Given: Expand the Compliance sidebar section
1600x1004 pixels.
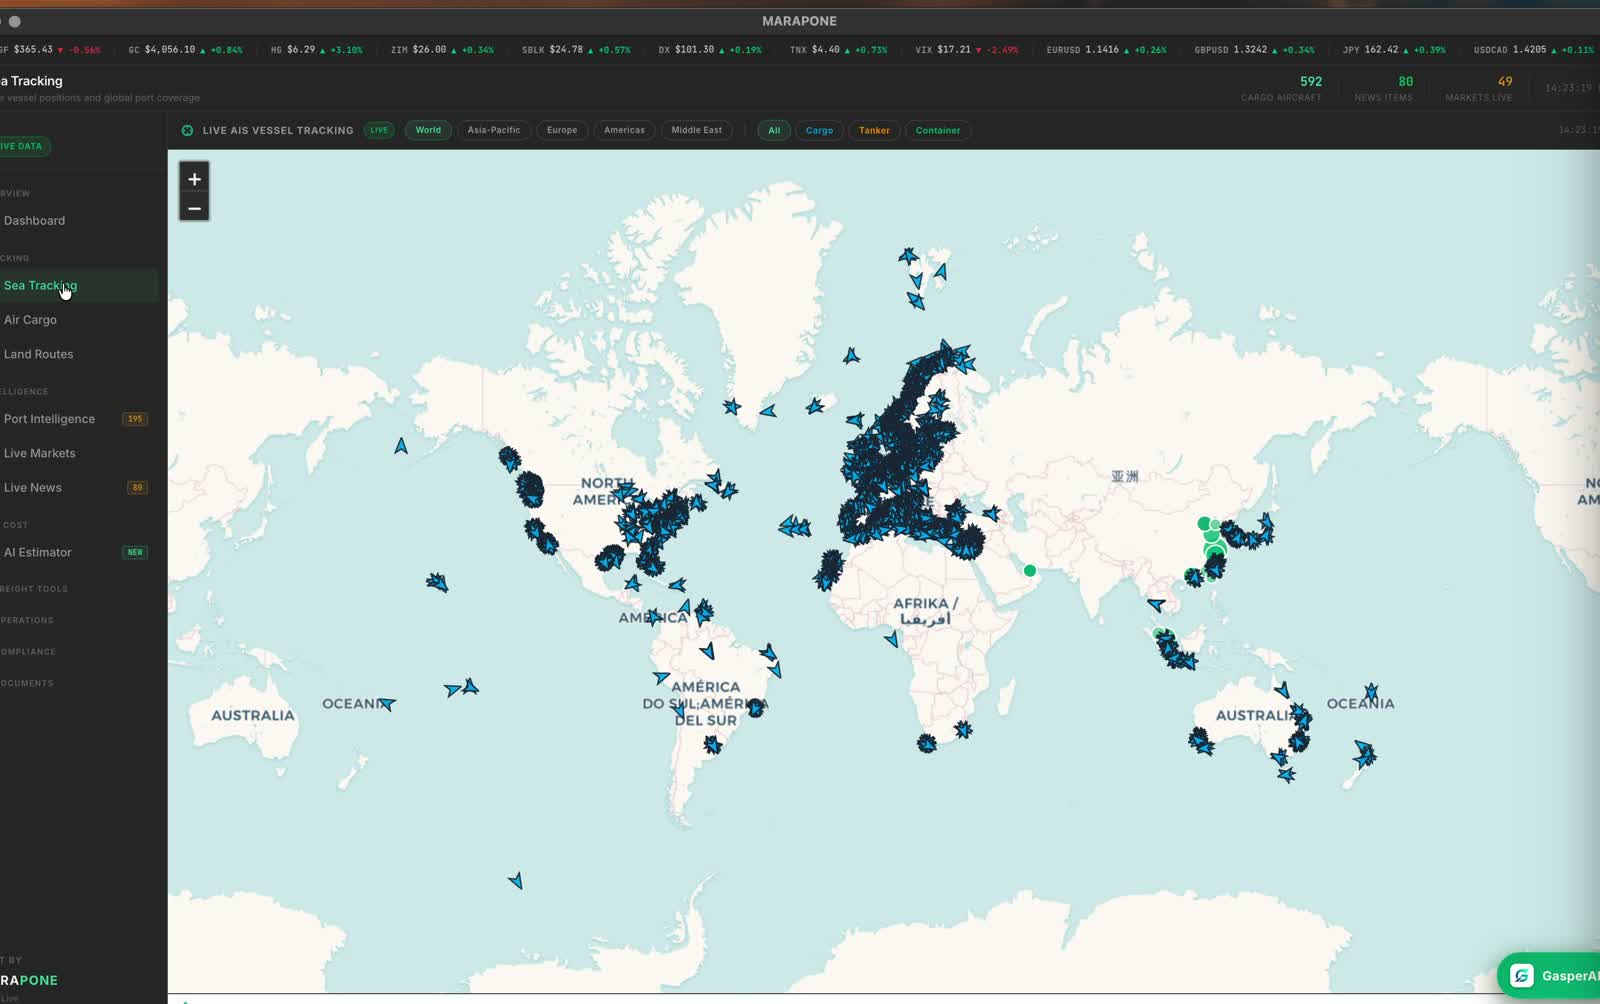Looking at the screenshot, I should click(x=28, y=652).
